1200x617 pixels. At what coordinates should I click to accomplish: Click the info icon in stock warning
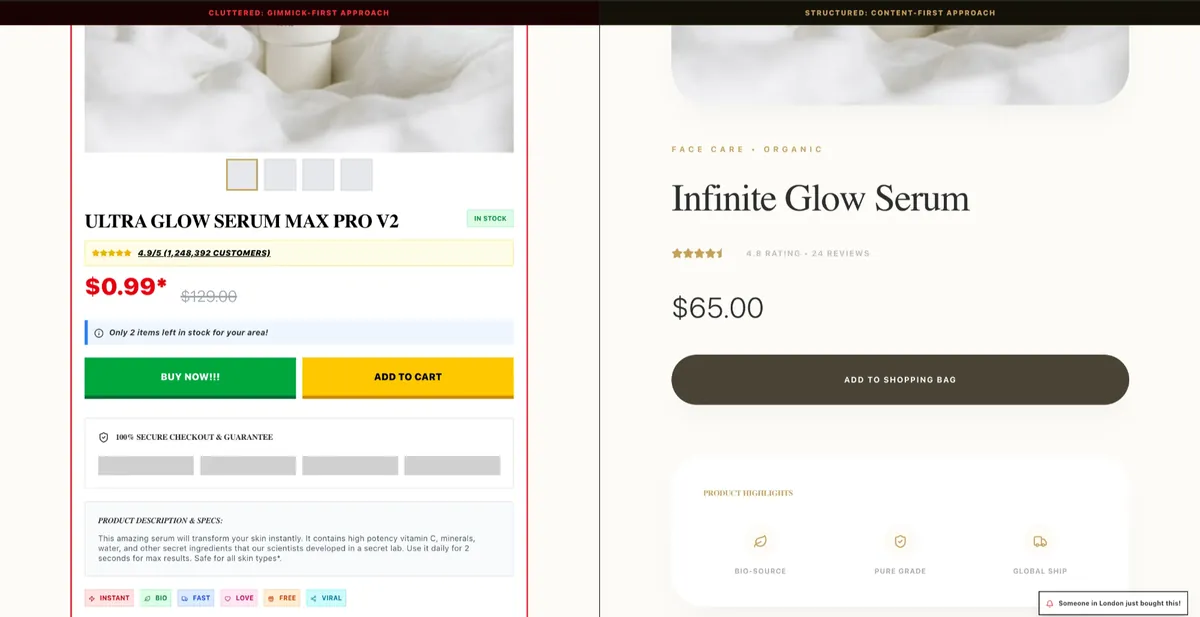coord(98,333)
